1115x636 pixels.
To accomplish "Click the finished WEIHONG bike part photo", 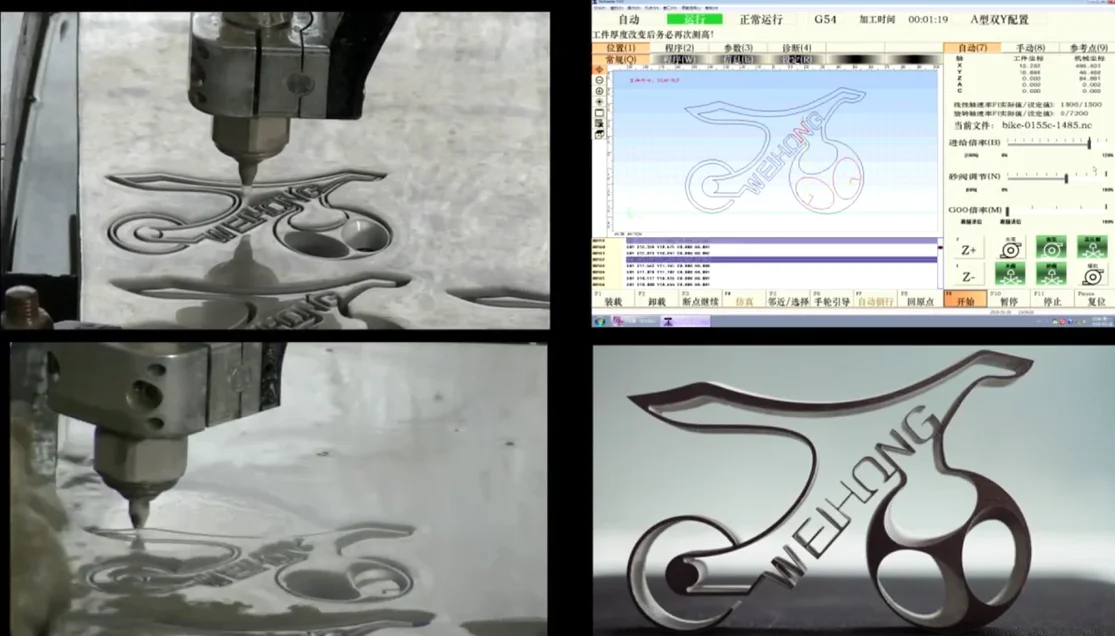I will tap(853, 491).
